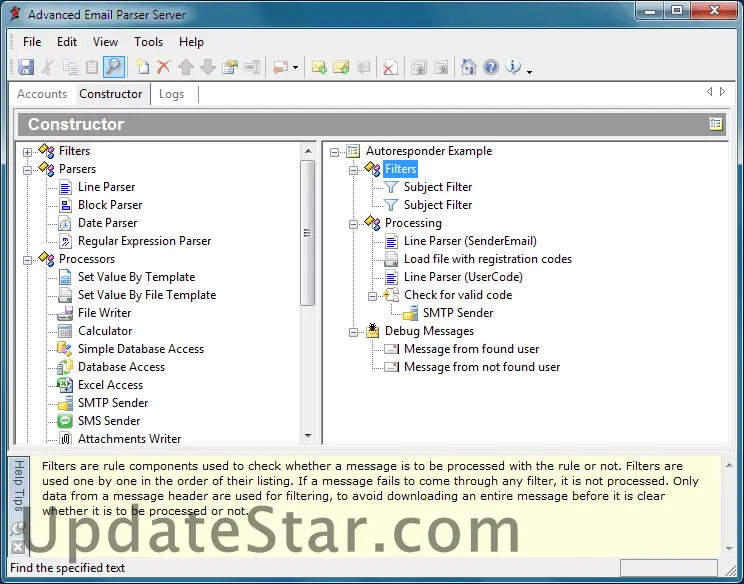The image size is (744, 584).
Task: Click the Simple Database Access icon
Action: tap(64, 349)
